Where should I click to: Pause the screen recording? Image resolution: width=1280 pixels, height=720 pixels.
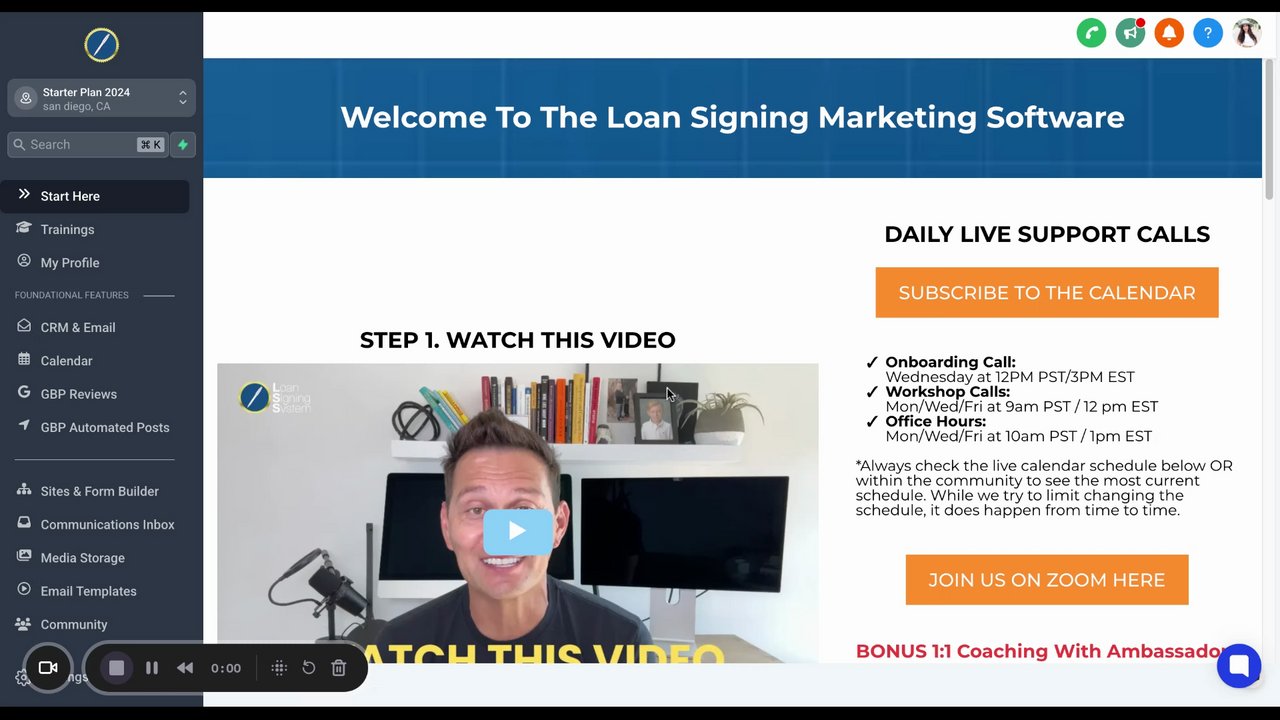click(152, 668)
